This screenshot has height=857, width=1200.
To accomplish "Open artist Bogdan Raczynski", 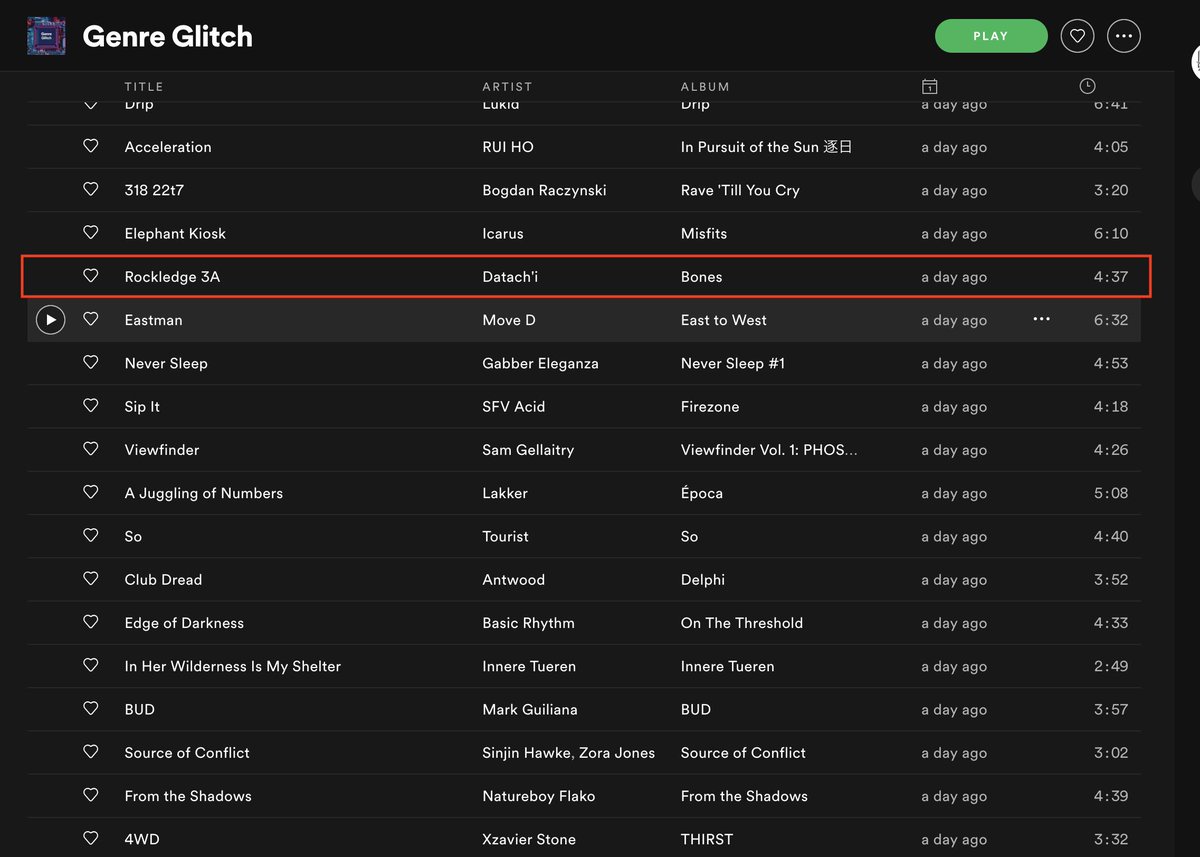I will [544, 190].
